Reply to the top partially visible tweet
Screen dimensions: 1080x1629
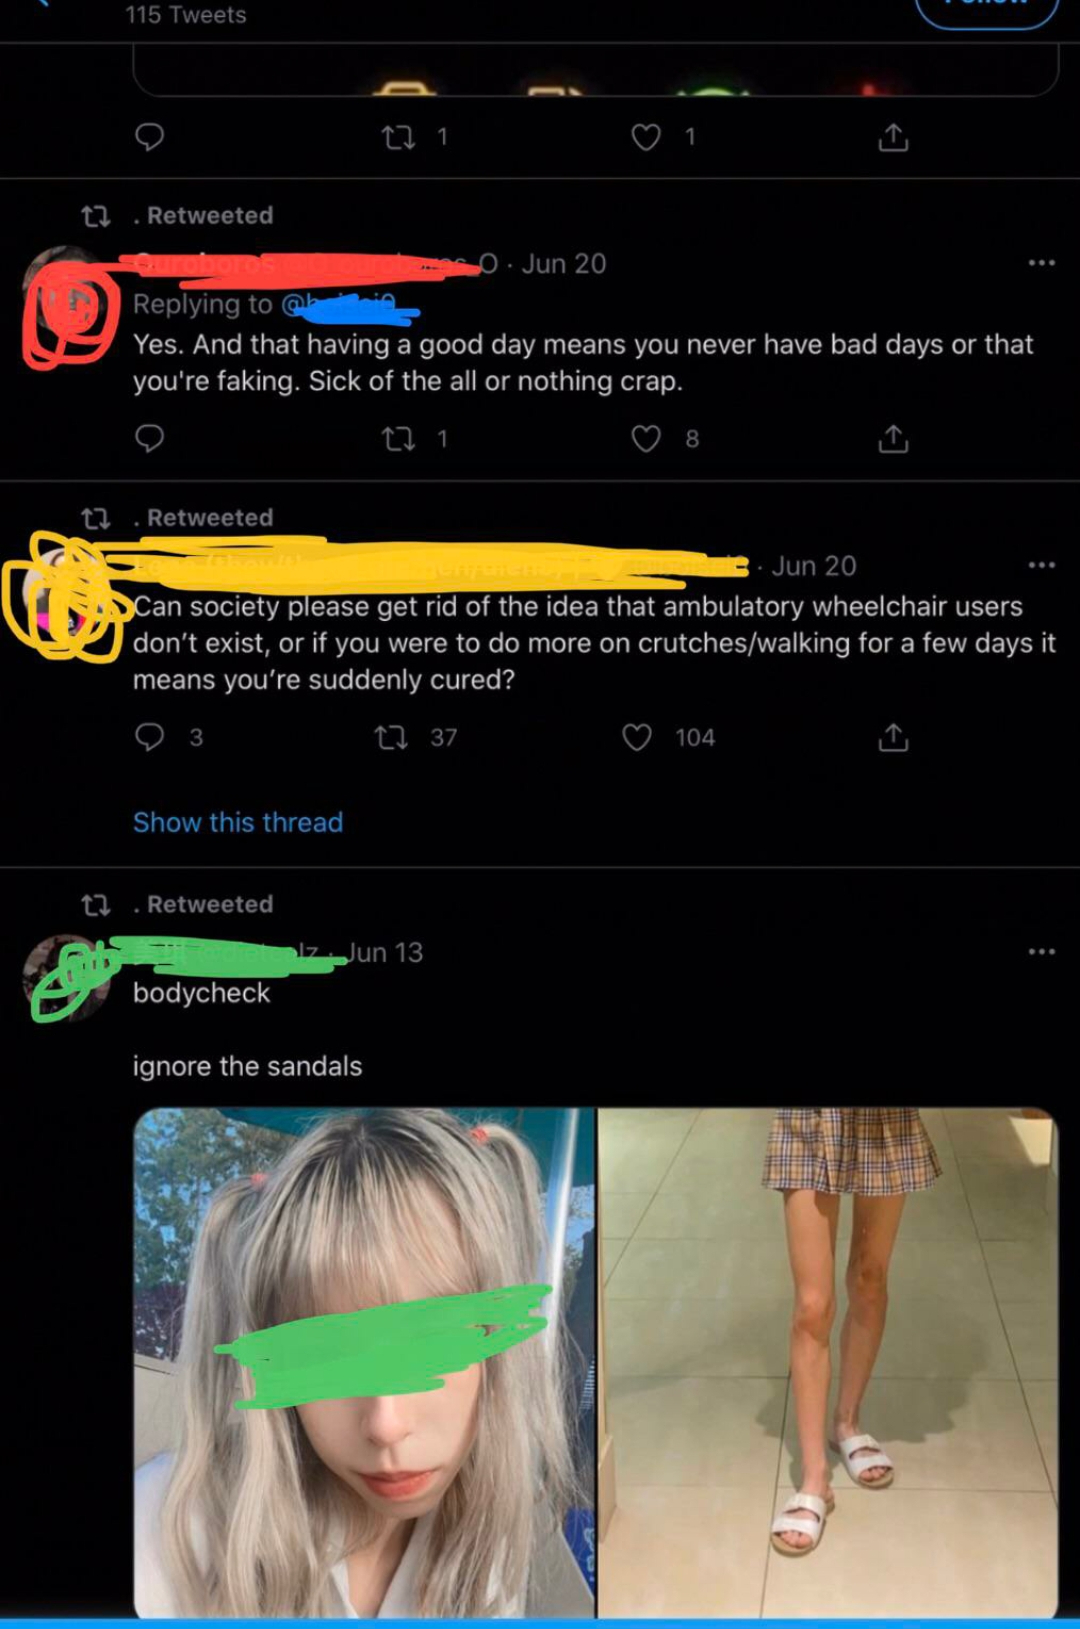pyautogui.click(x=149, y=136)
